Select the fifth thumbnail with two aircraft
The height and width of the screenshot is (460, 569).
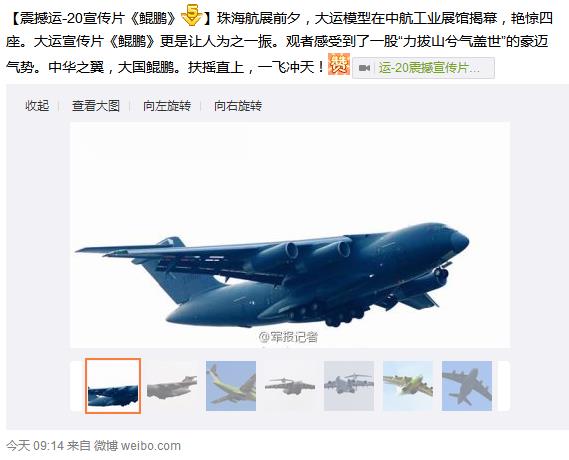click(349, 386)
